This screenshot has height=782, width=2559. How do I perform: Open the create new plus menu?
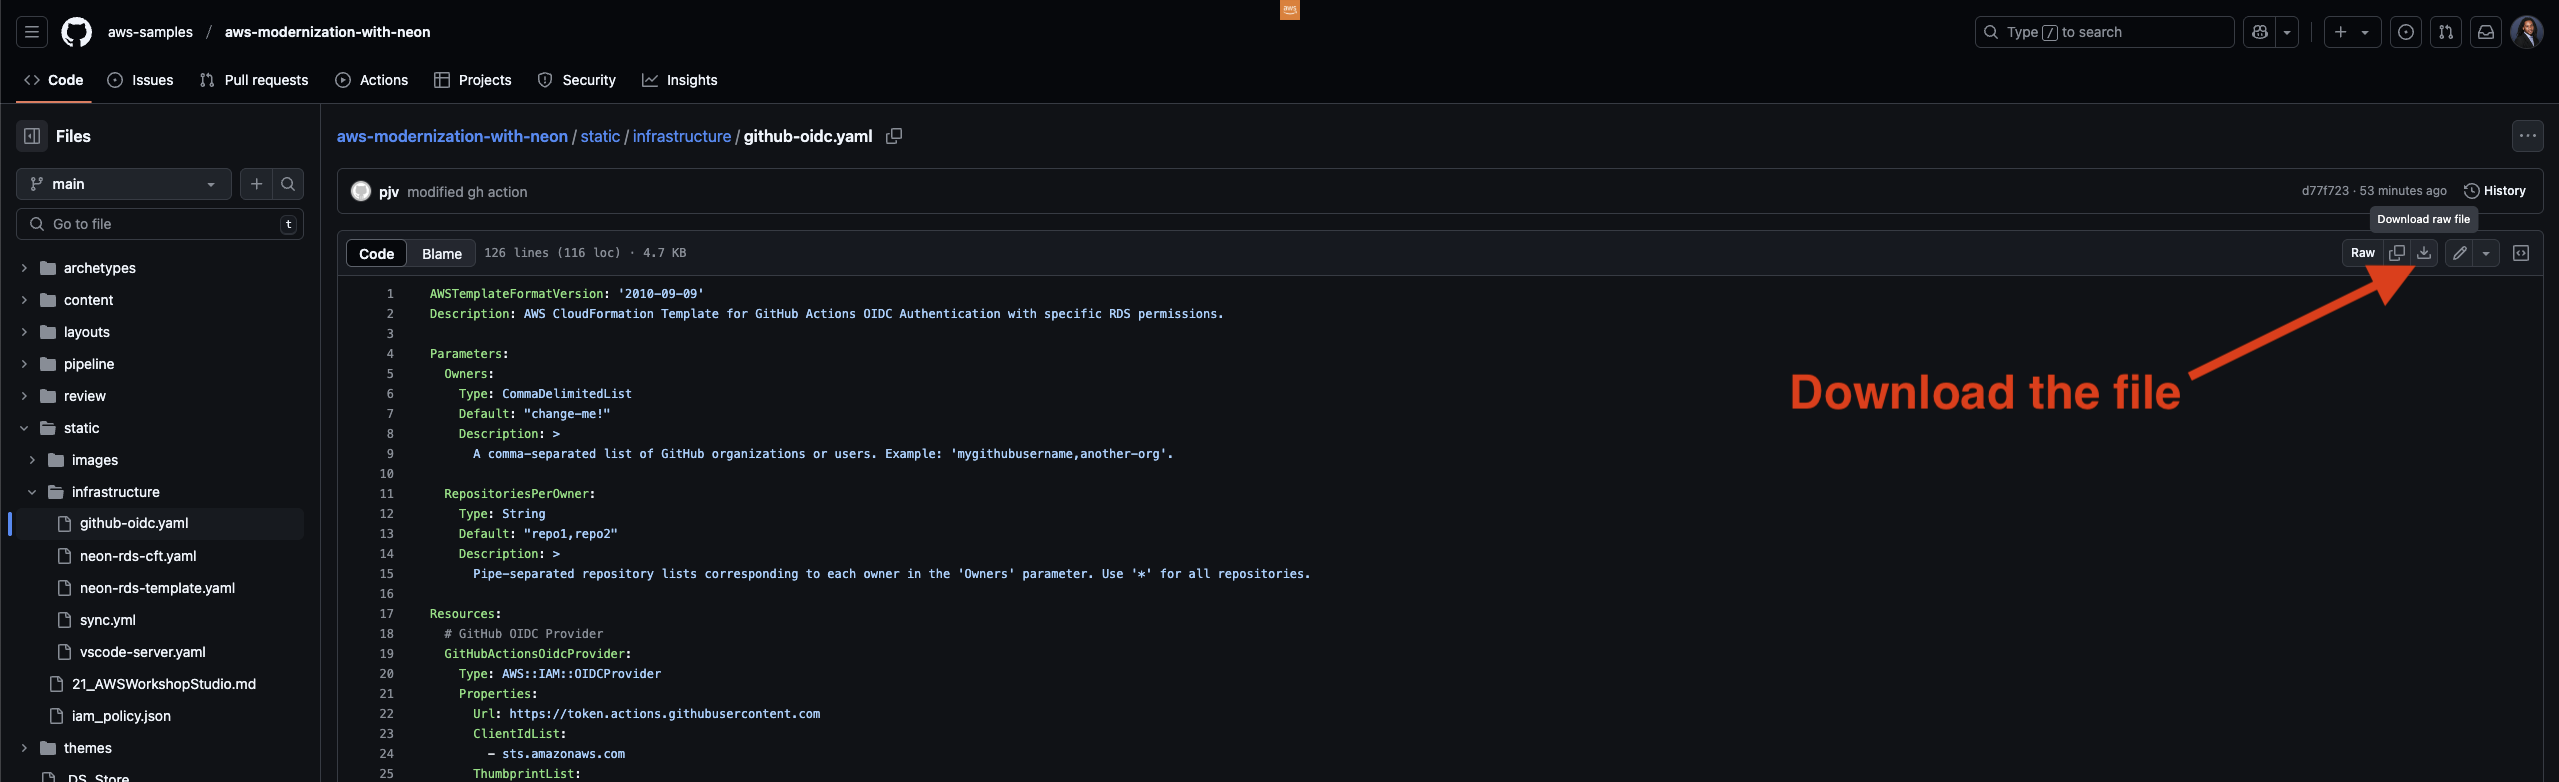[2352, 32]
